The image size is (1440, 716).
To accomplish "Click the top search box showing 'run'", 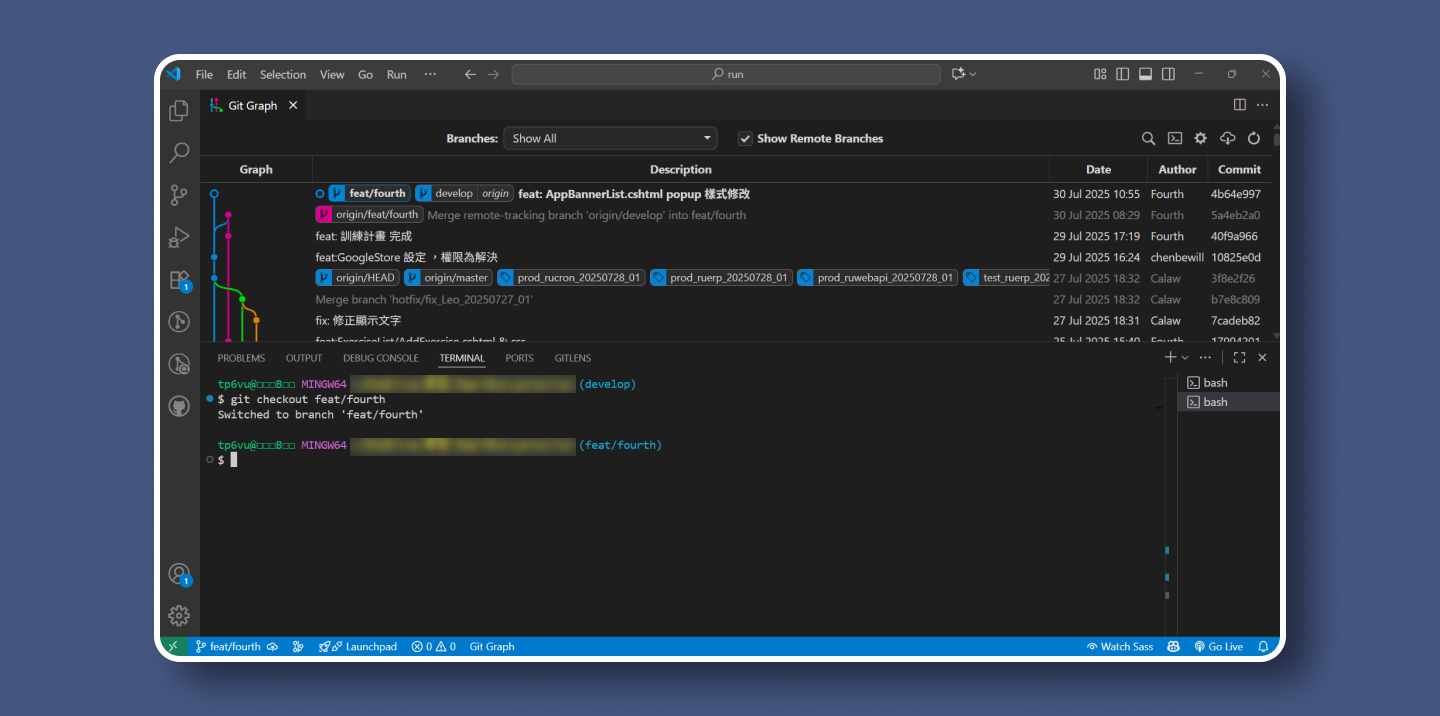I will point(726,74).
